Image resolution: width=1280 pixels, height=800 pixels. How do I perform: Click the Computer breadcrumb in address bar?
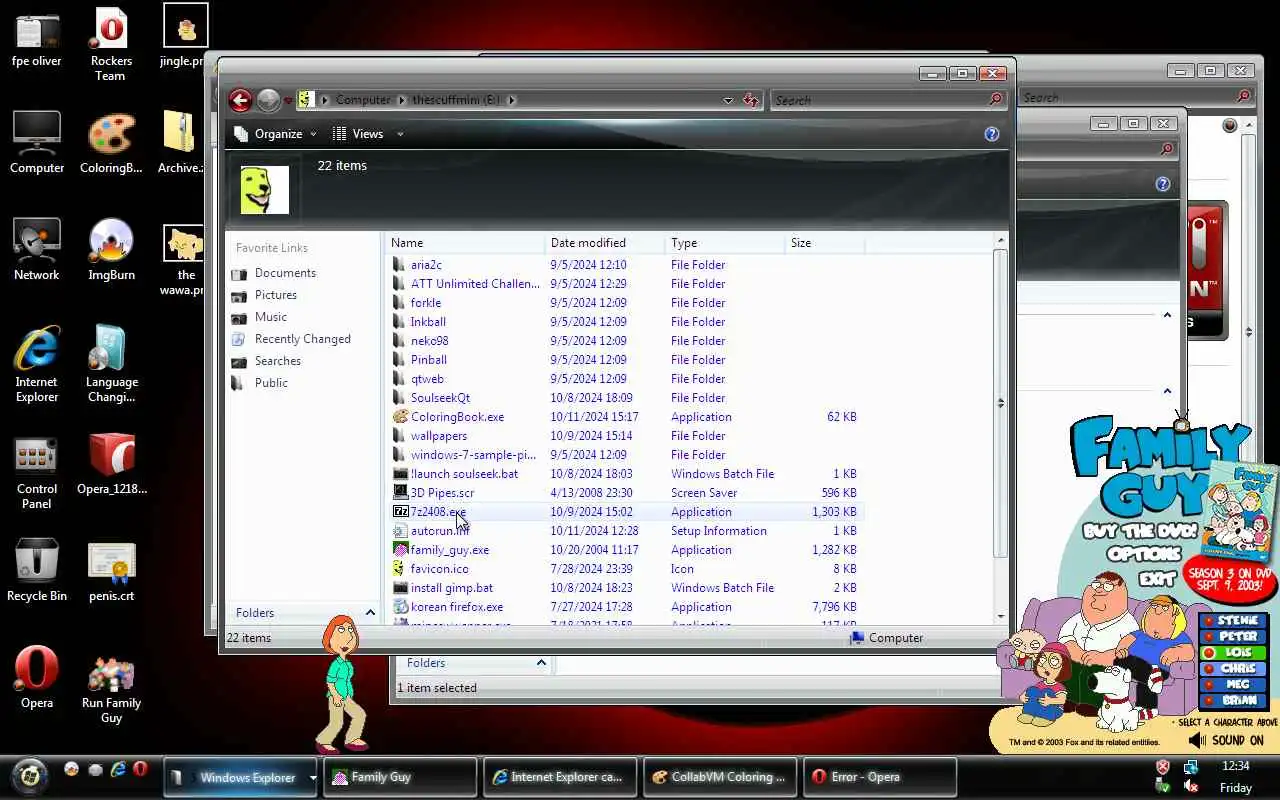[x=363, y=100]
